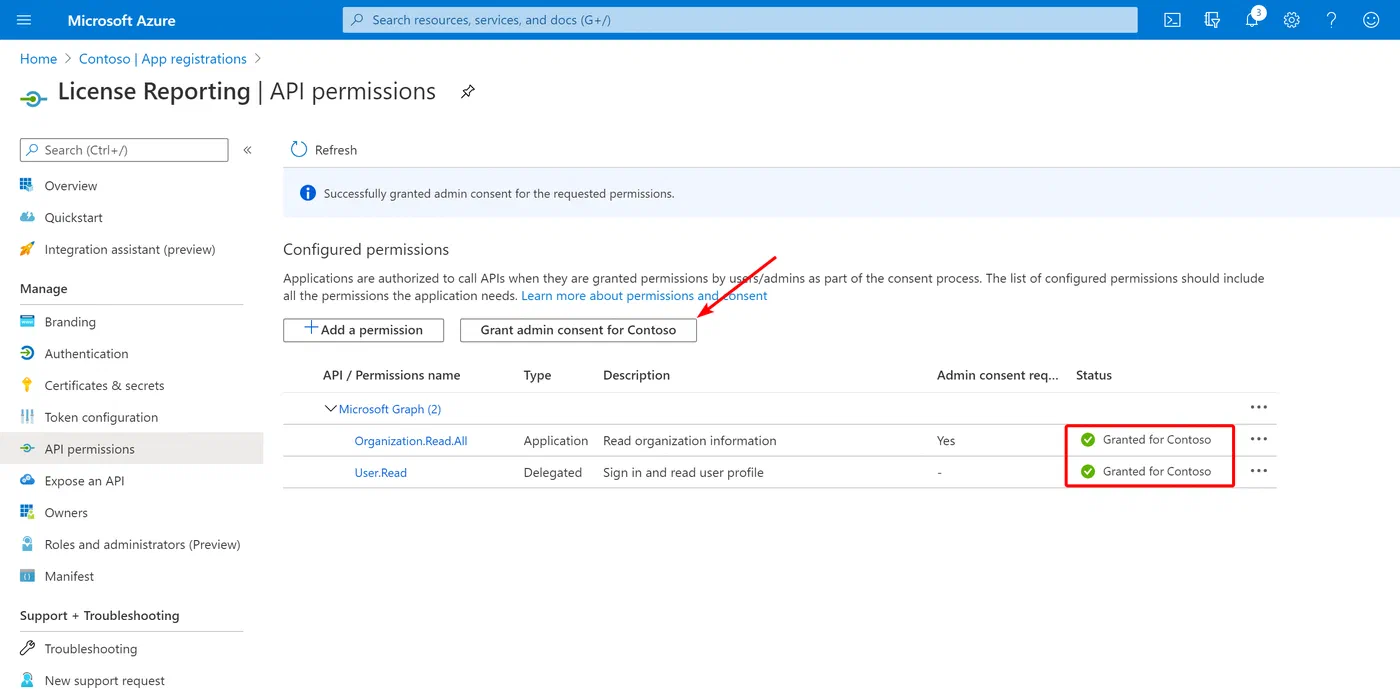The width and height of the screenshot is (1400, 700).
Task: Click the Expose an API cloud icon
Action: click(x=27, y=480)
